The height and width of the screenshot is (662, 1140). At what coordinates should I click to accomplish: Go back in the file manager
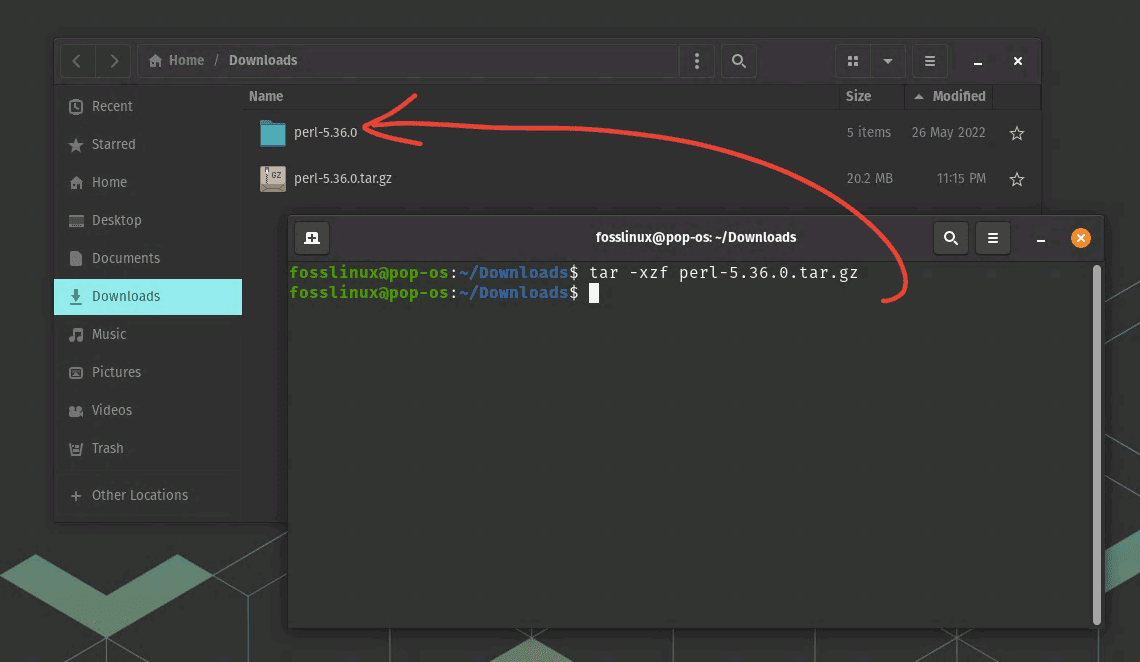point(77,61)
